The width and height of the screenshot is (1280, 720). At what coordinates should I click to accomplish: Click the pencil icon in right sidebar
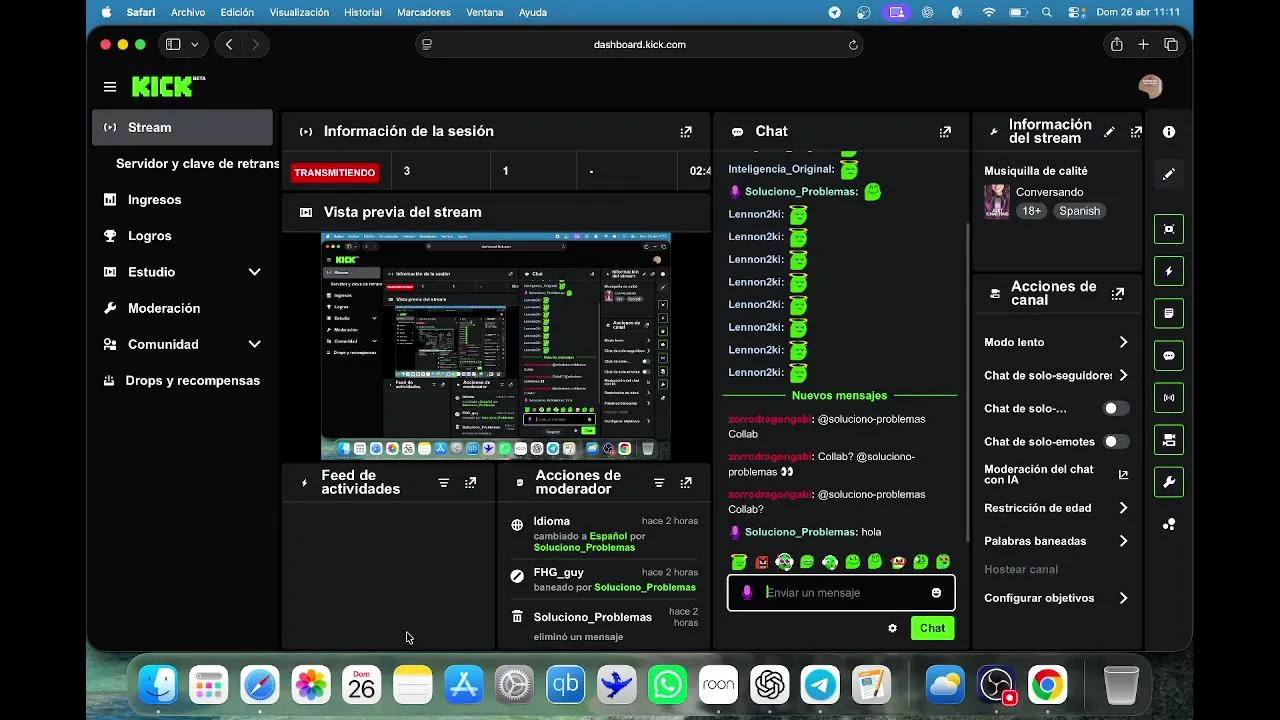pos(1169,174)
